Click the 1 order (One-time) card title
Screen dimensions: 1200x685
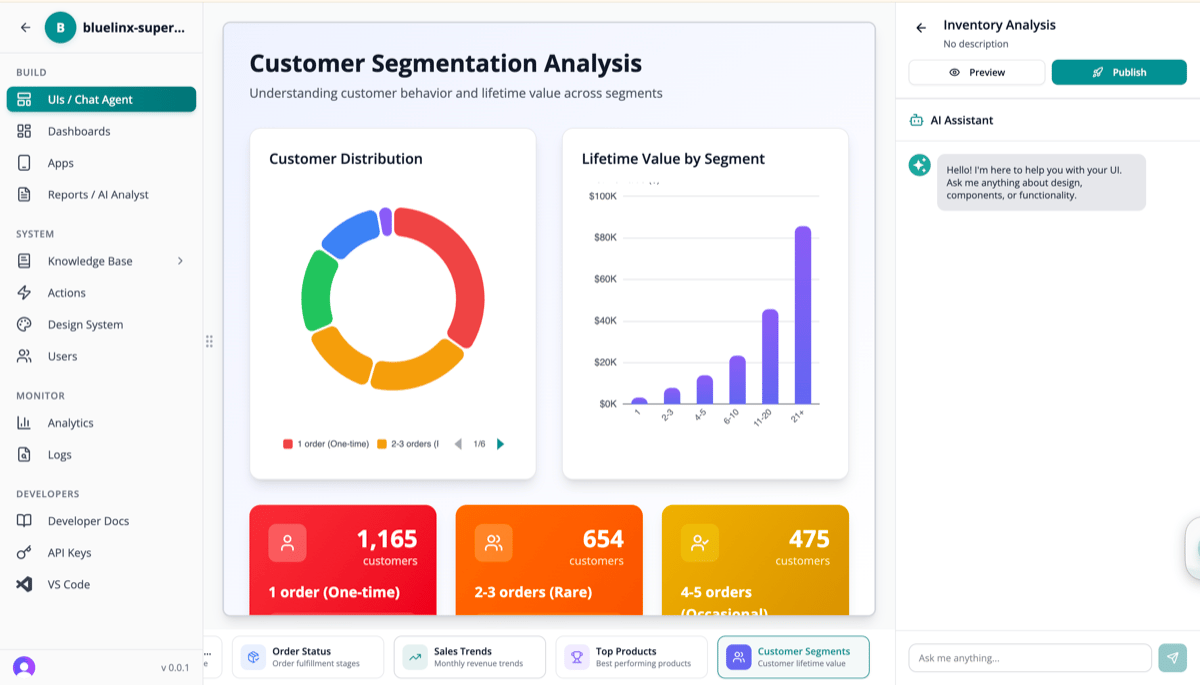334,592
